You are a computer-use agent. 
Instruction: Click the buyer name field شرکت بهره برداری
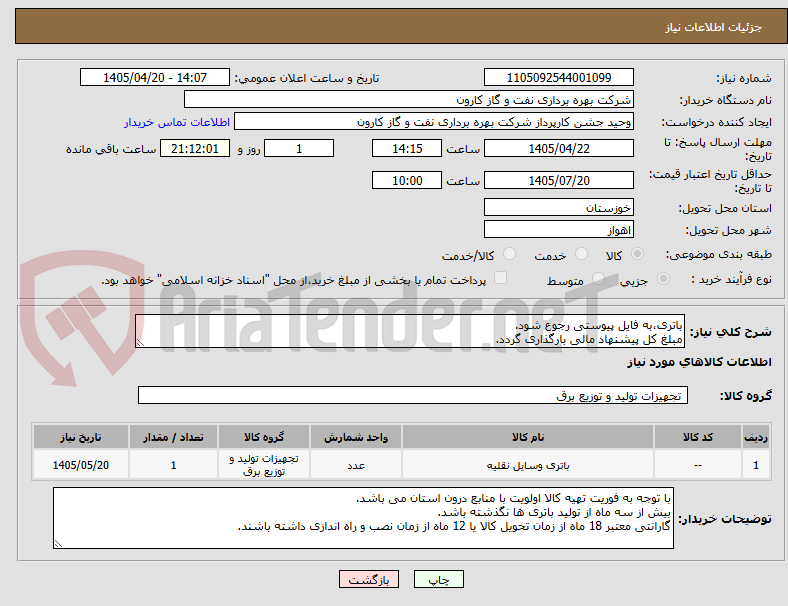pyautogui.click(x=409, y=99)
